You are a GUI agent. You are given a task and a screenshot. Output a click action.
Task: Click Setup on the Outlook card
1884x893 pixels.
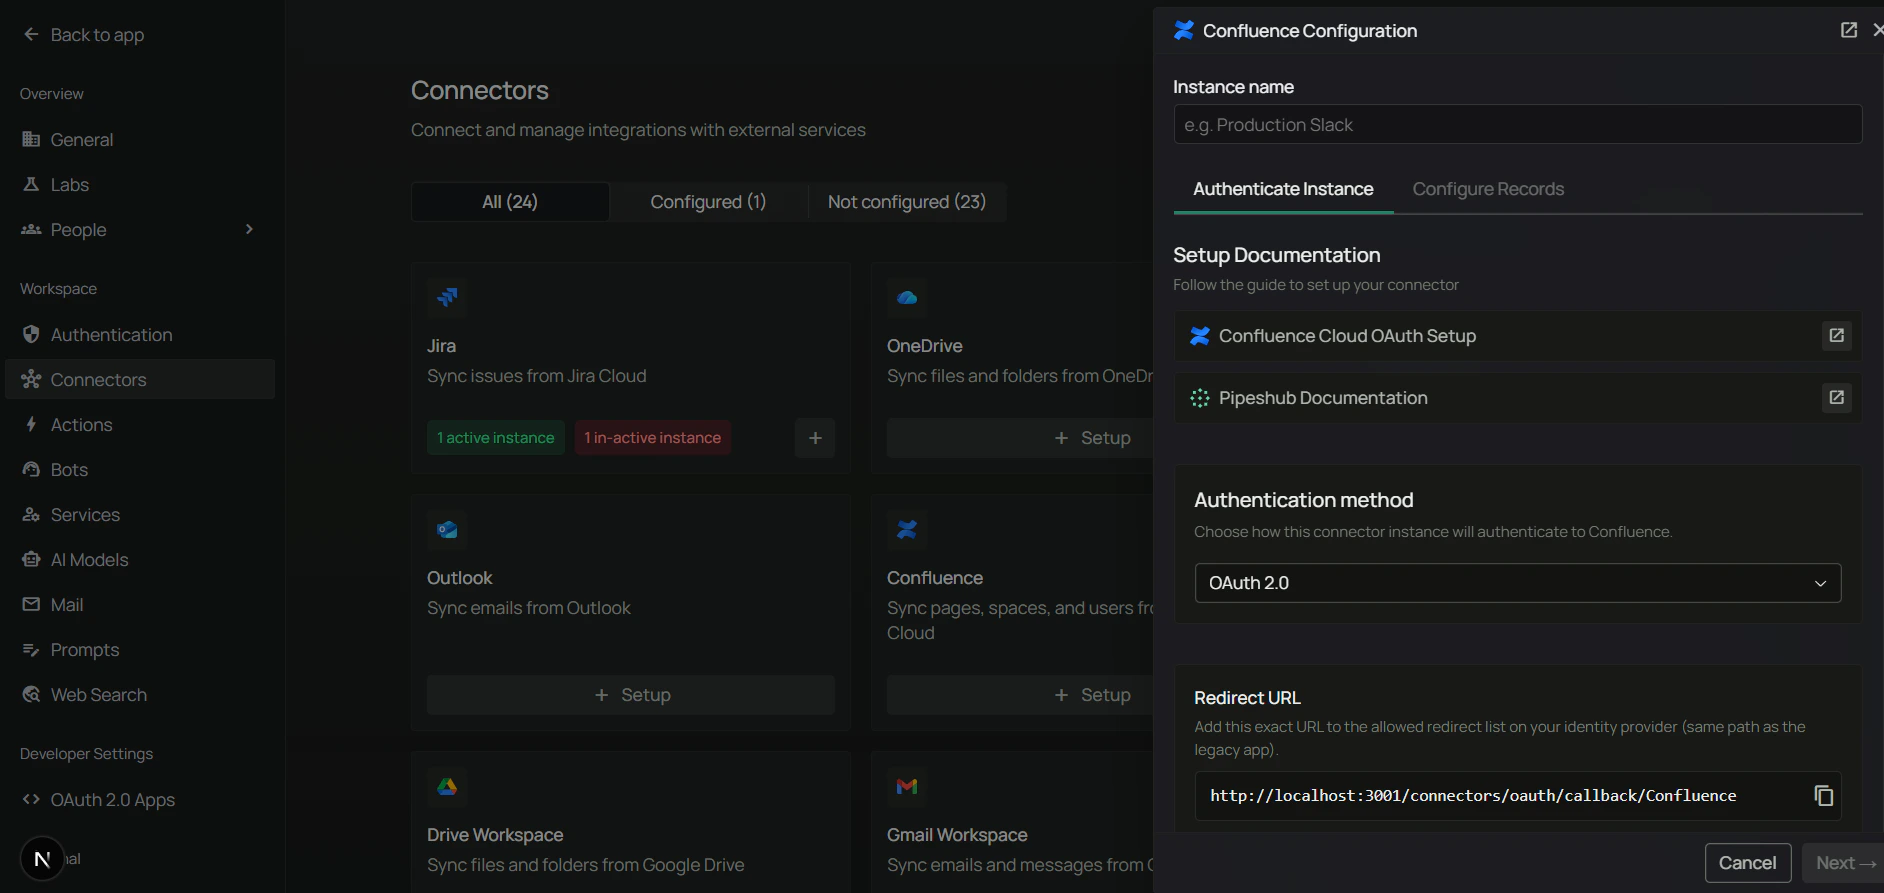pos(631,695)
